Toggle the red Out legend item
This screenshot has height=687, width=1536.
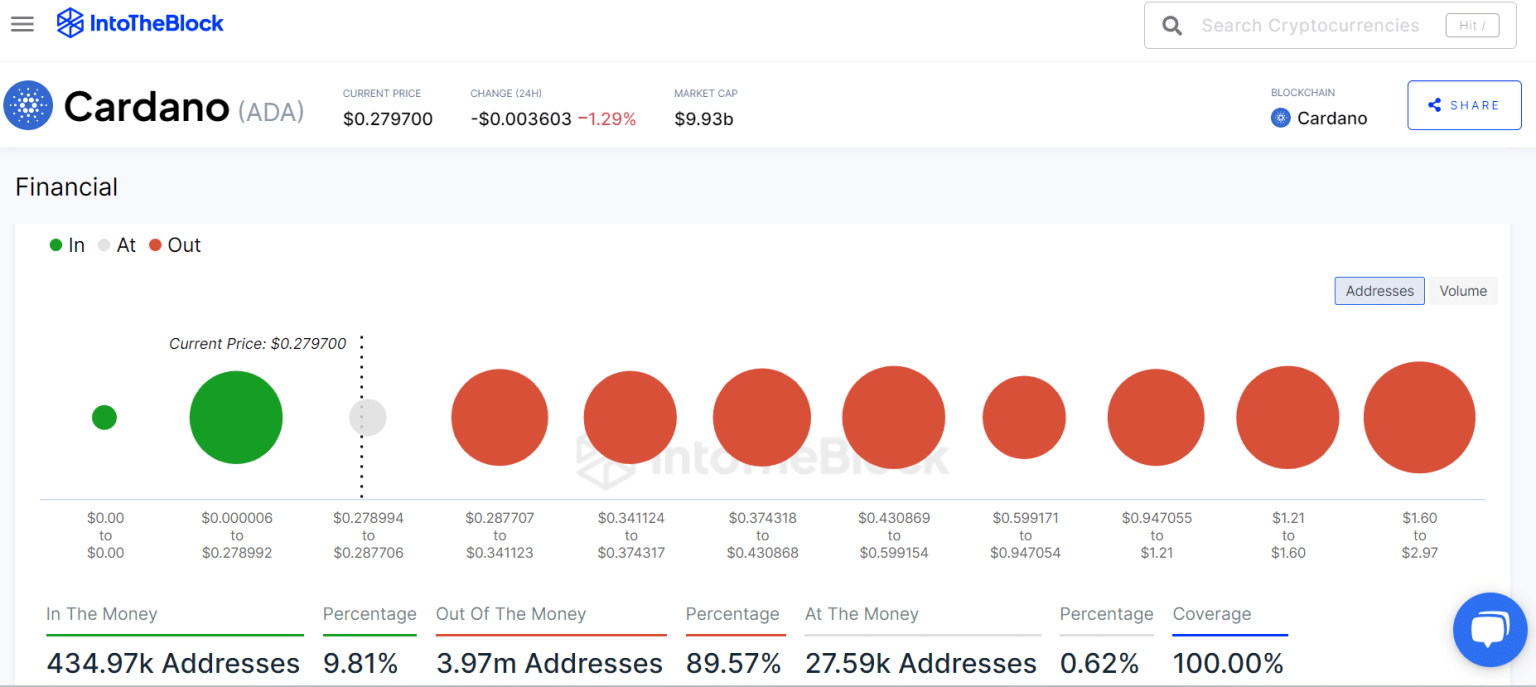(x=175, y=245)
